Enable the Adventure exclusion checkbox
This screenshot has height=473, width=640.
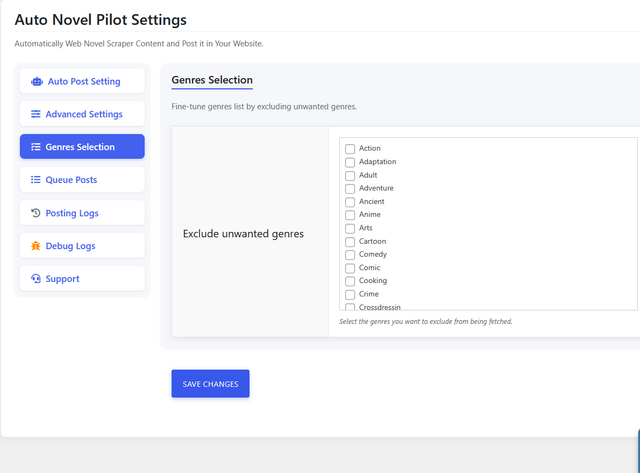[x=350, y=189]
